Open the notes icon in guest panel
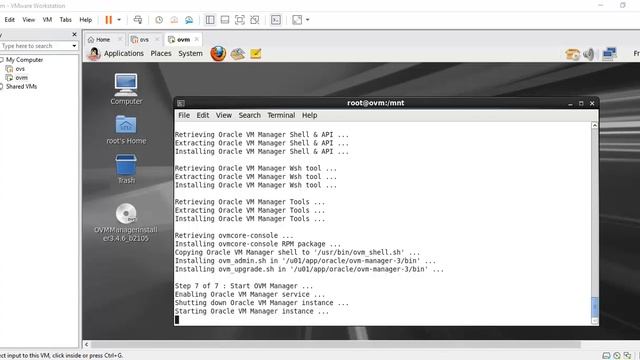The image size is (640, 360). [256, 53]
